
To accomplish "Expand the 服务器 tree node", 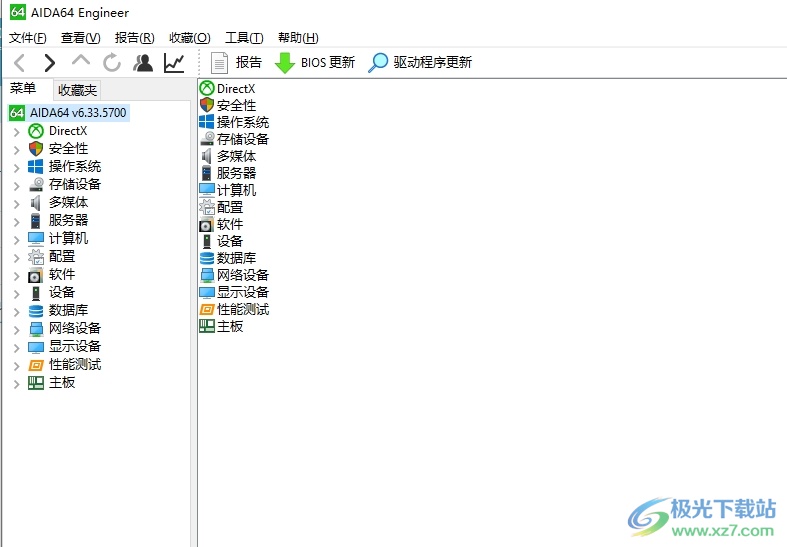I will [x=17, y=222].
